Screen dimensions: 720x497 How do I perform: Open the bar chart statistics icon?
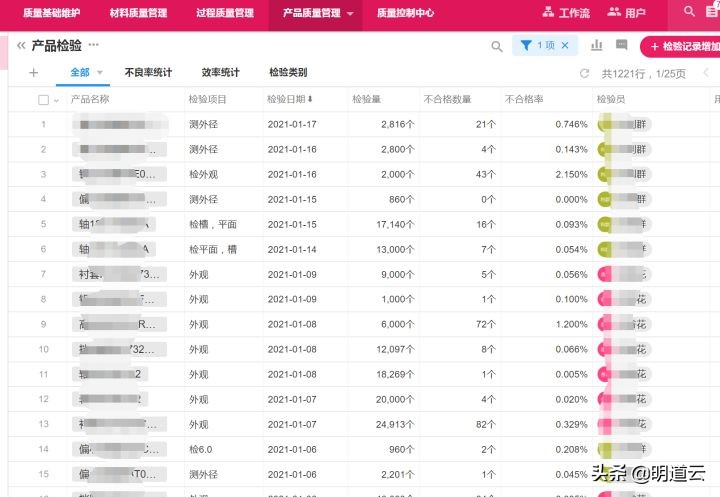point(596,45)
